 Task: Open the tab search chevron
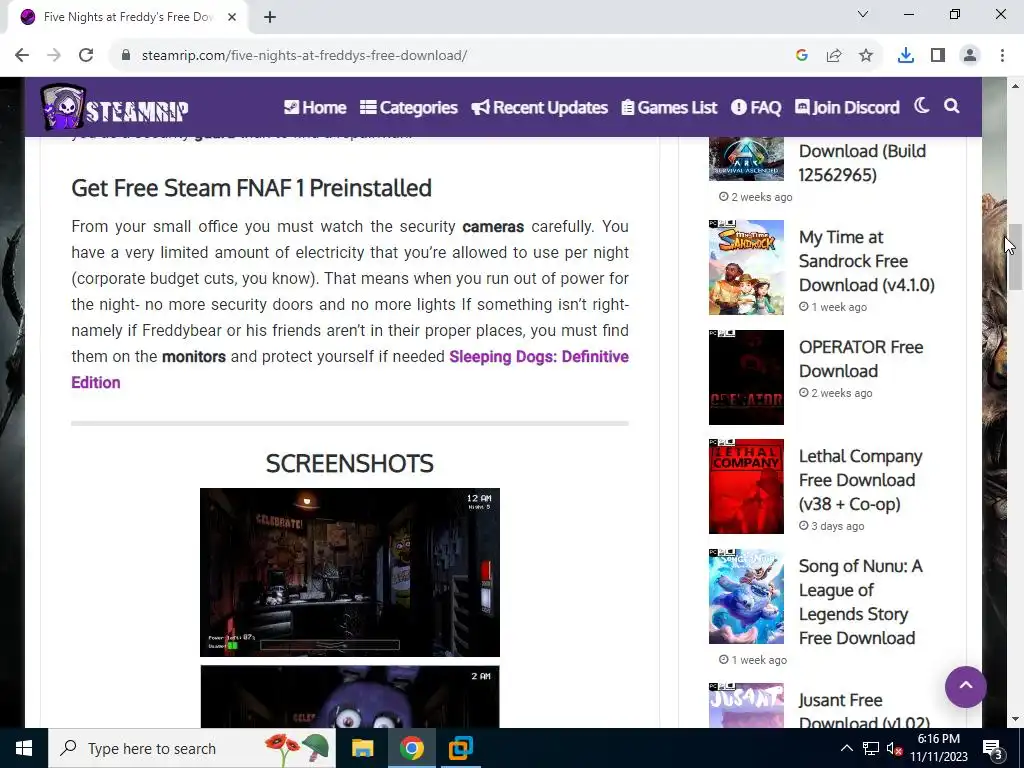863,14
